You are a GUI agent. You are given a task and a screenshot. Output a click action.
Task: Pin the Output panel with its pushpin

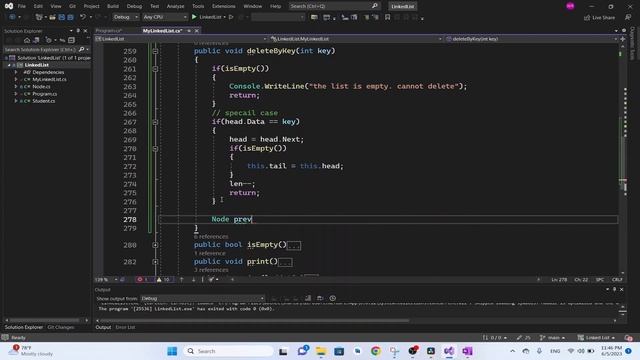614,289
